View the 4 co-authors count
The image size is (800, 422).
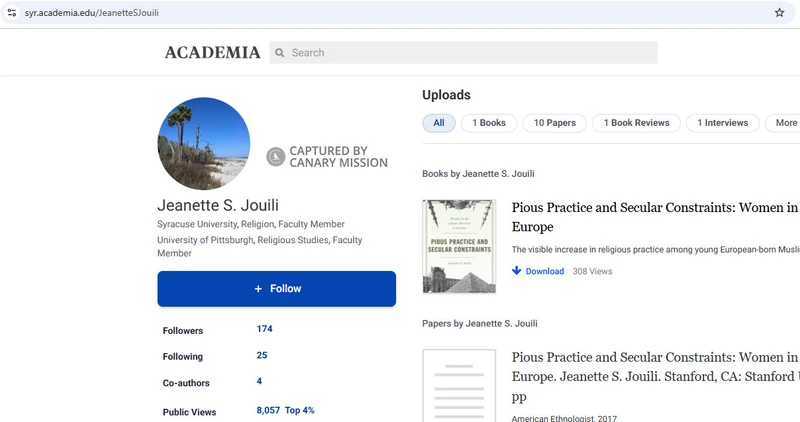point(259,381)
